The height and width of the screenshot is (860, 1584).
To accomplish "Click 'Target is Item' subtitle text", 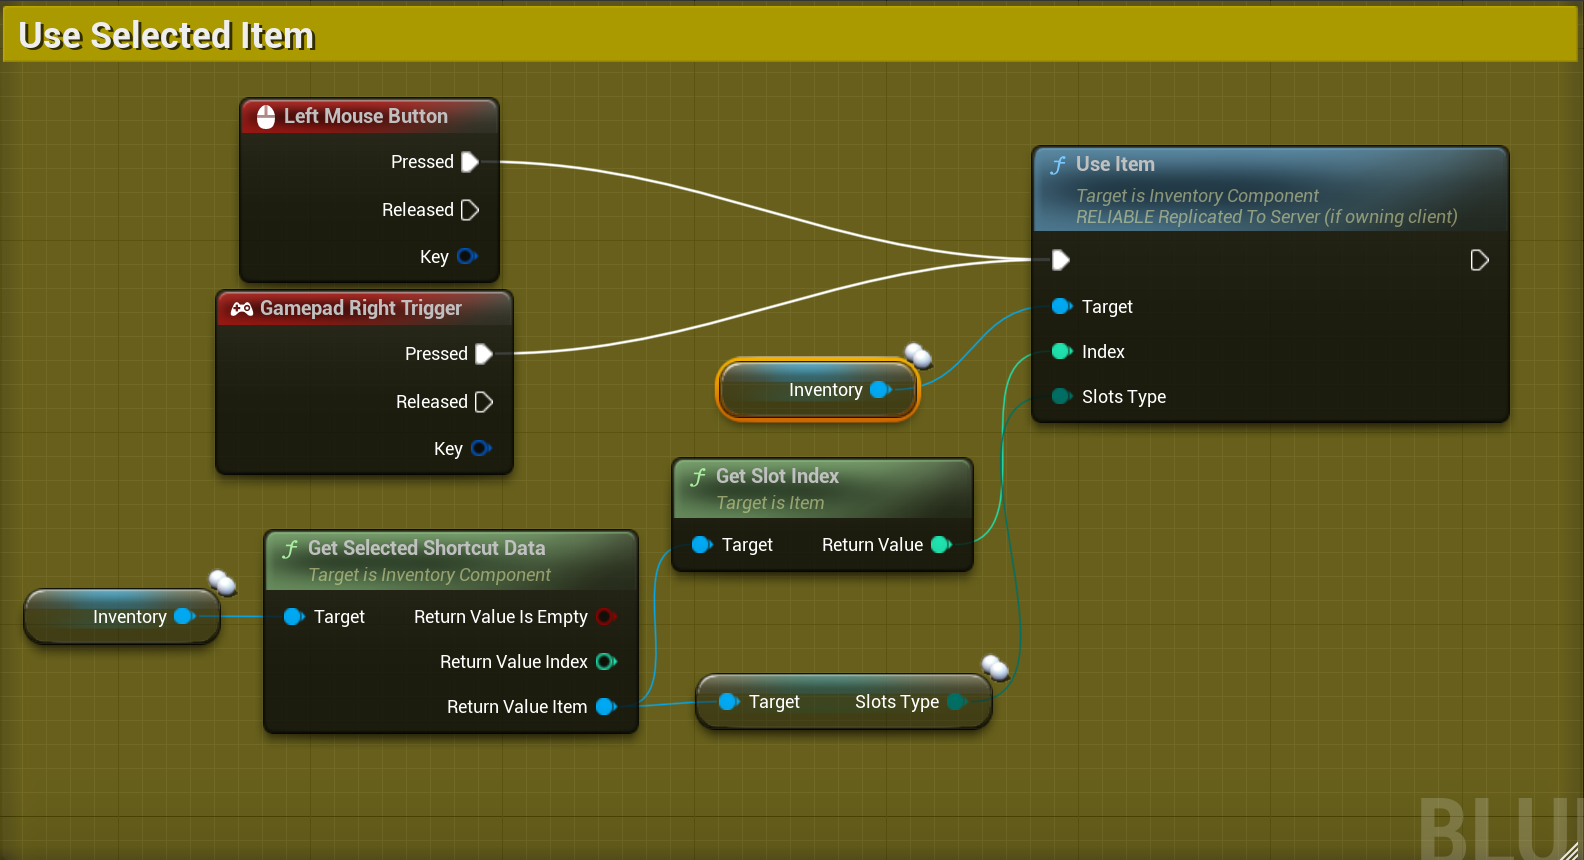I will tap(770, 503).
